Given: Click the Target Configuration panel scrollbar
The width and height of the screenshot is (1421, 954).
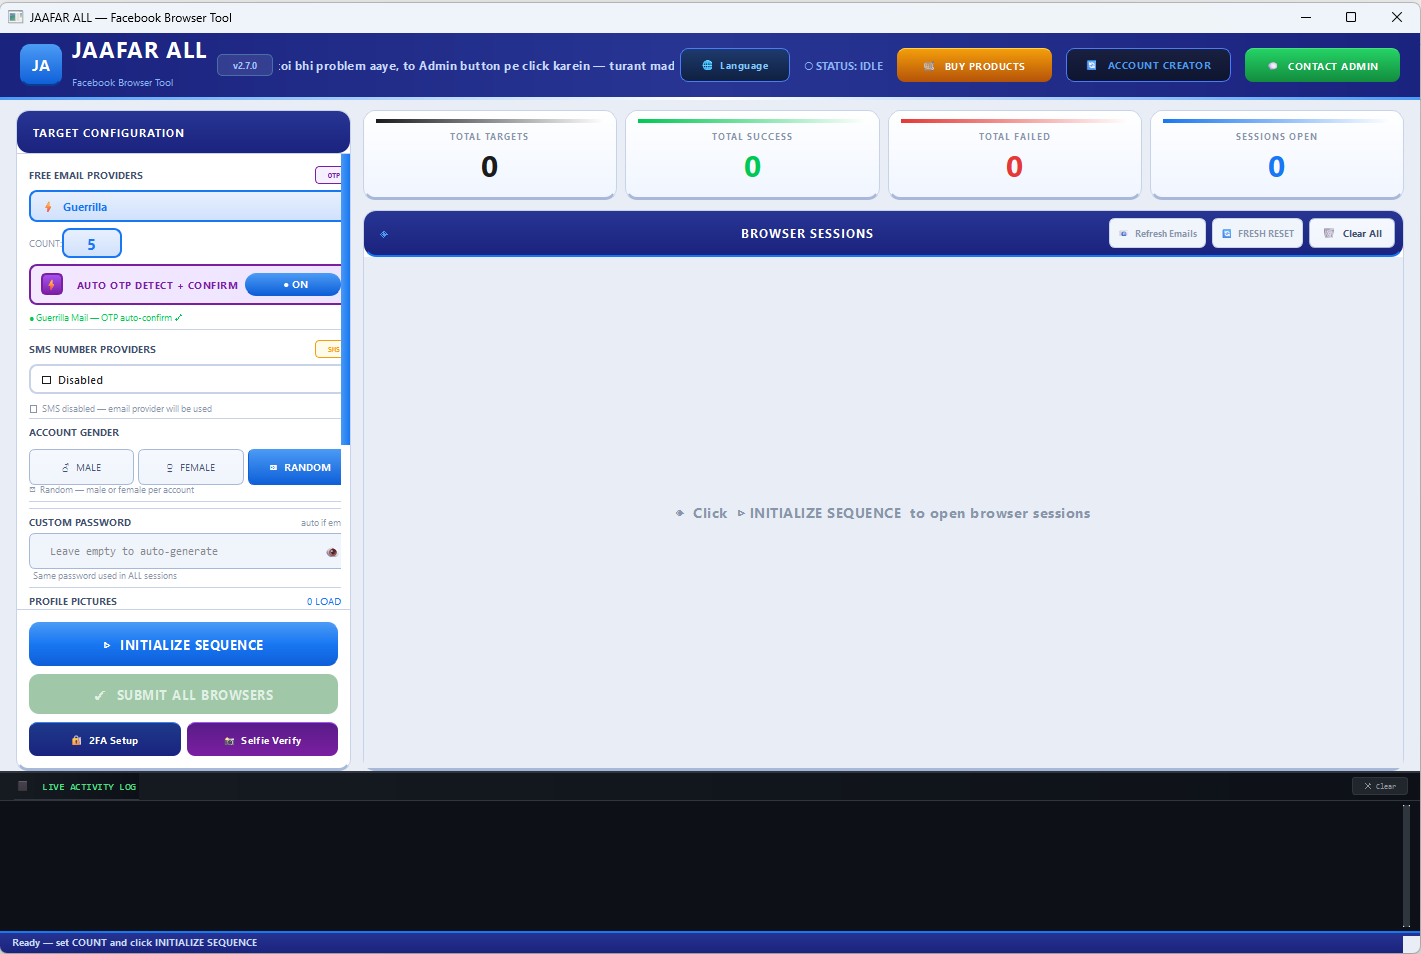Looking at the screenshot, I should pyautogui.click(x=345, y=299).
